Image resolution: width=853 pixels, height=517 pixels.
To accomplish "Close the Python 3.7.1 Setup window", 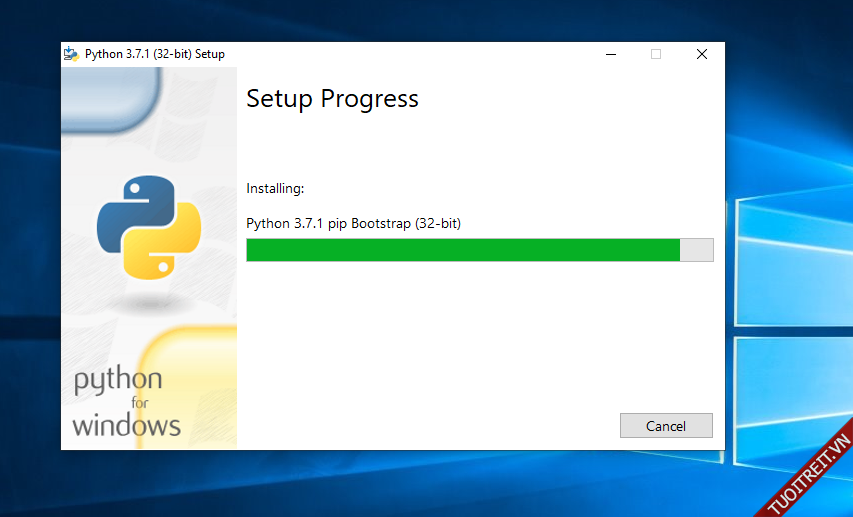I will point(702,54).
